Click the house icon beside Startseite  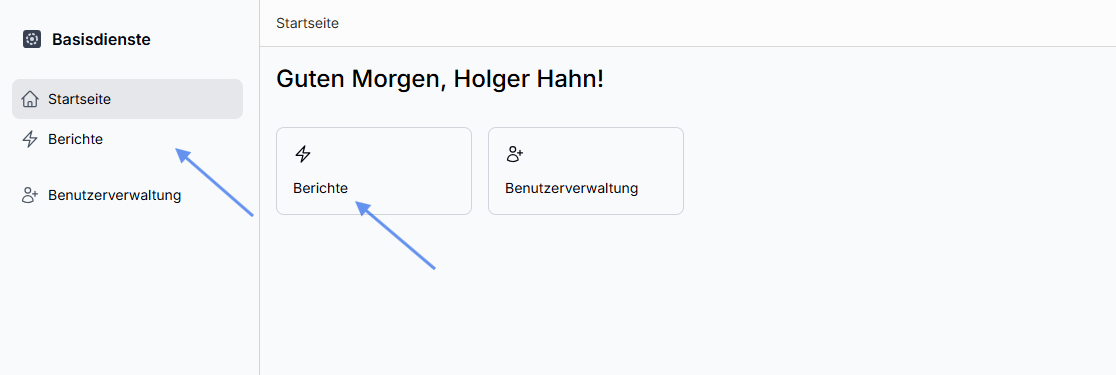pos(30,99)
